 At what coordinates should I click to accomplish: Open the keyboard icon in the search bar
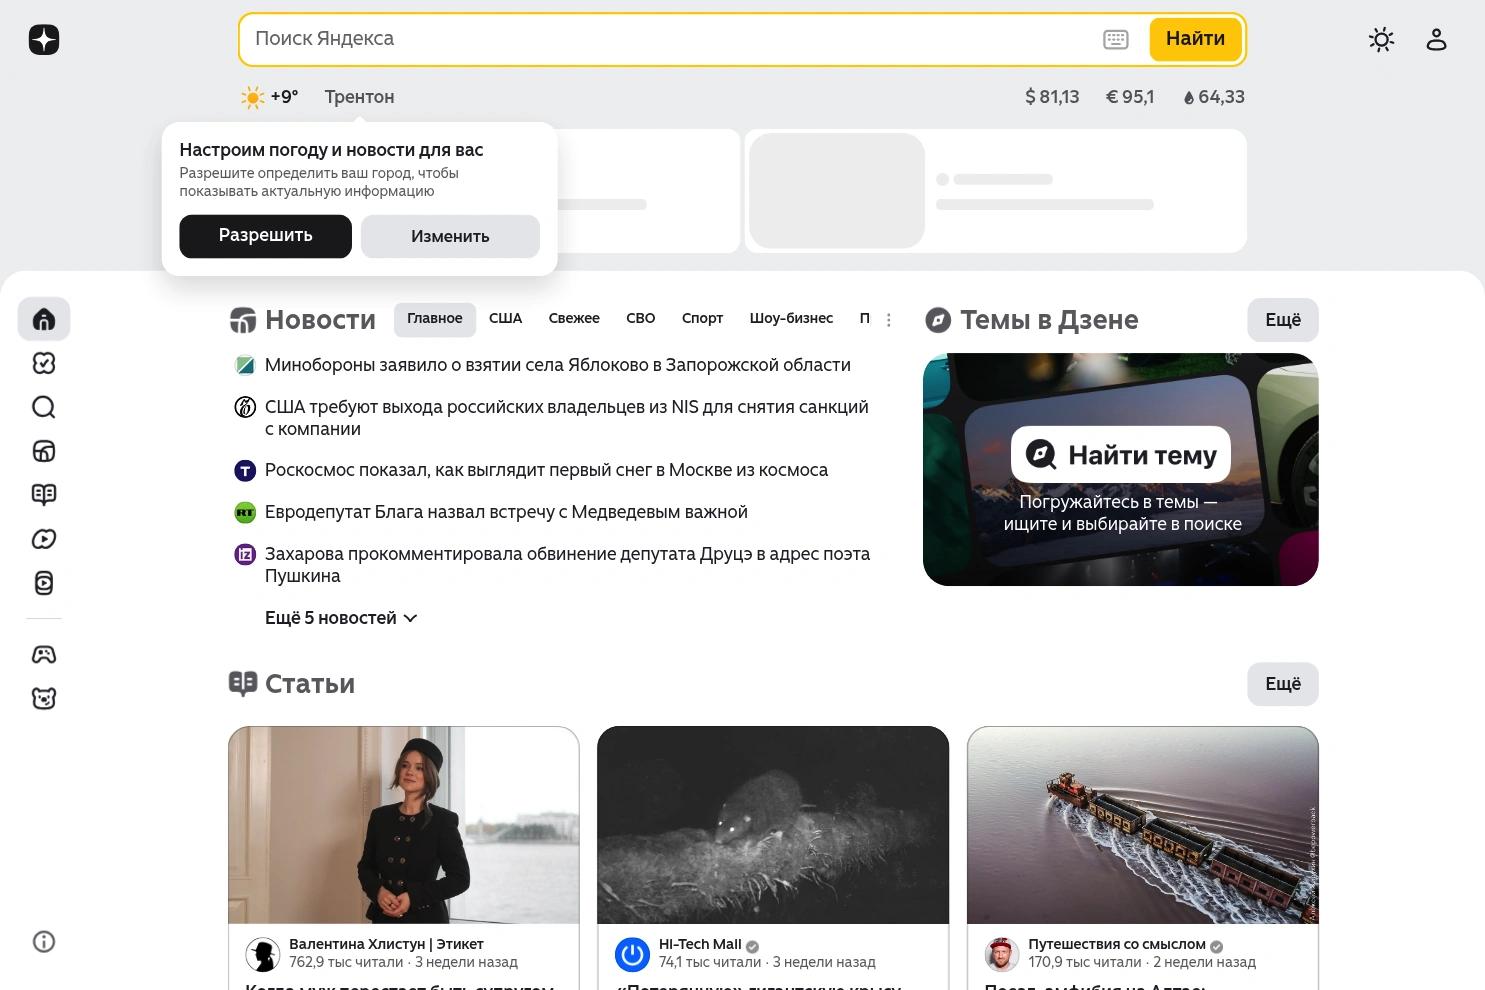(x=1114, y=39)
